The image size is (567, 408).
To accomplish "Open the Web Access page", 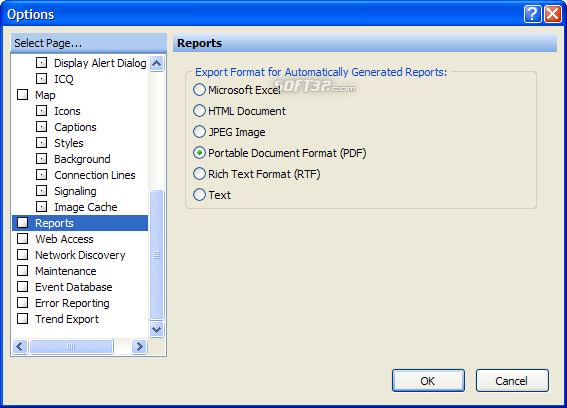I will pos(64,239).
